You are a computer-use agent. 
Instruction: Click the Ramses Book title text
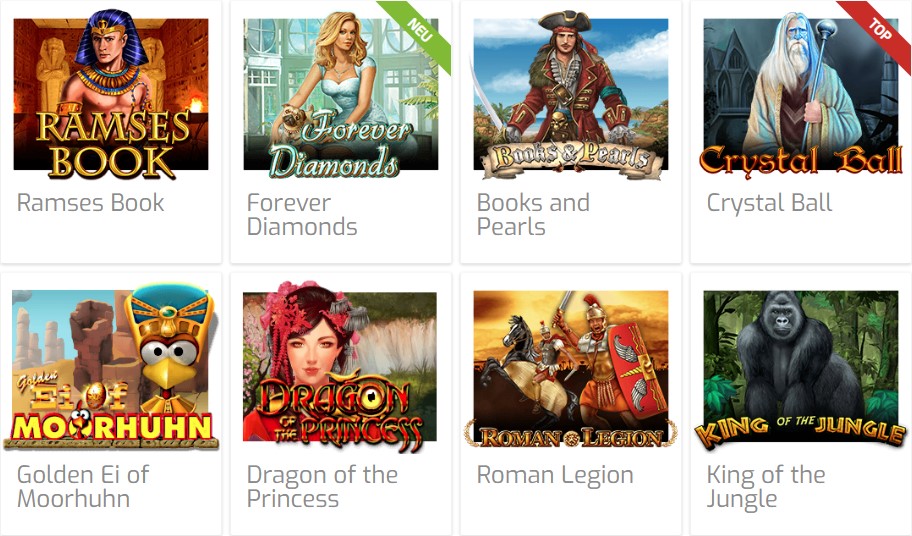pyautogui.click(x=90, y=203)
